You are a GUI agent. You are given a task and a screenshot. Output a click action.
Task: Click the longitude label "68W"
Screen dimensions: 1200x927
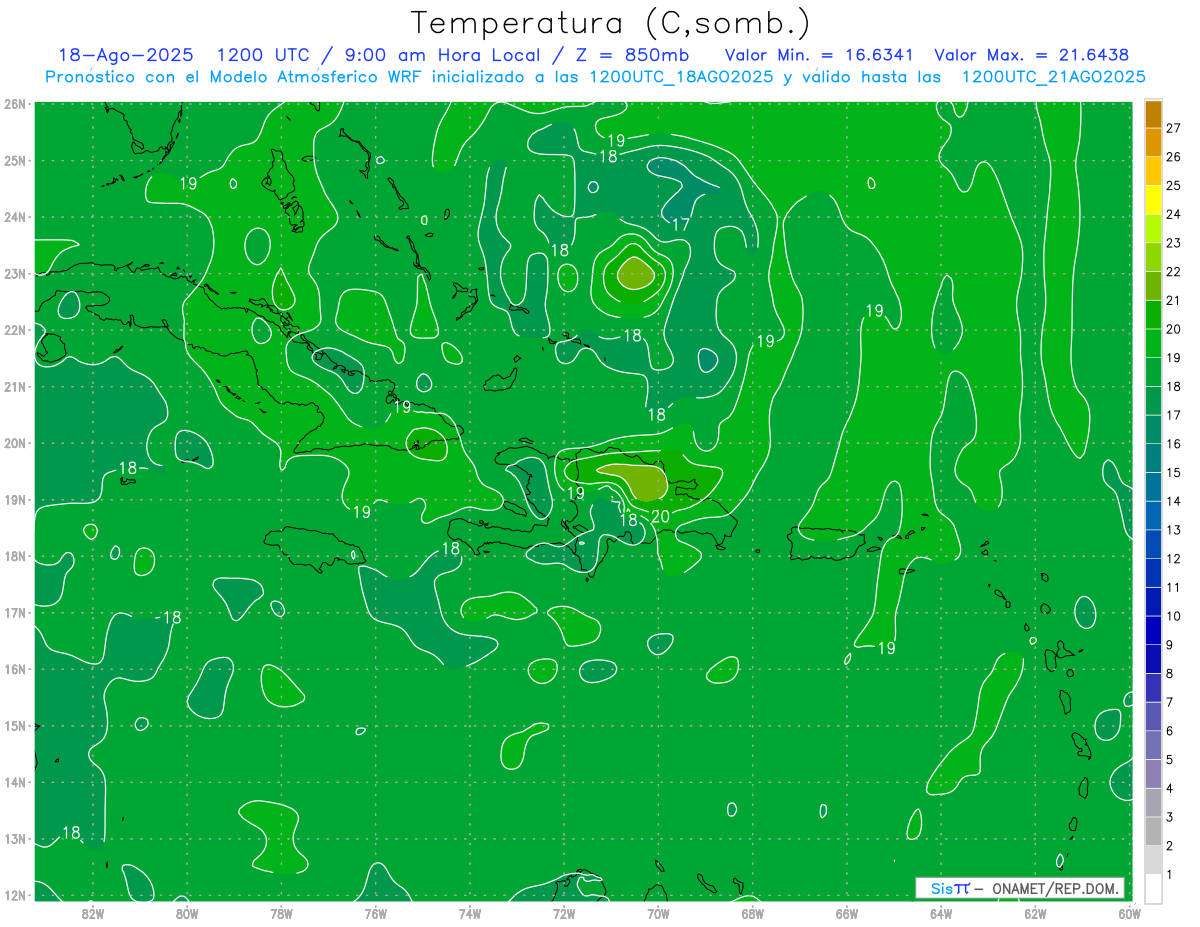[x=752, y=913]
